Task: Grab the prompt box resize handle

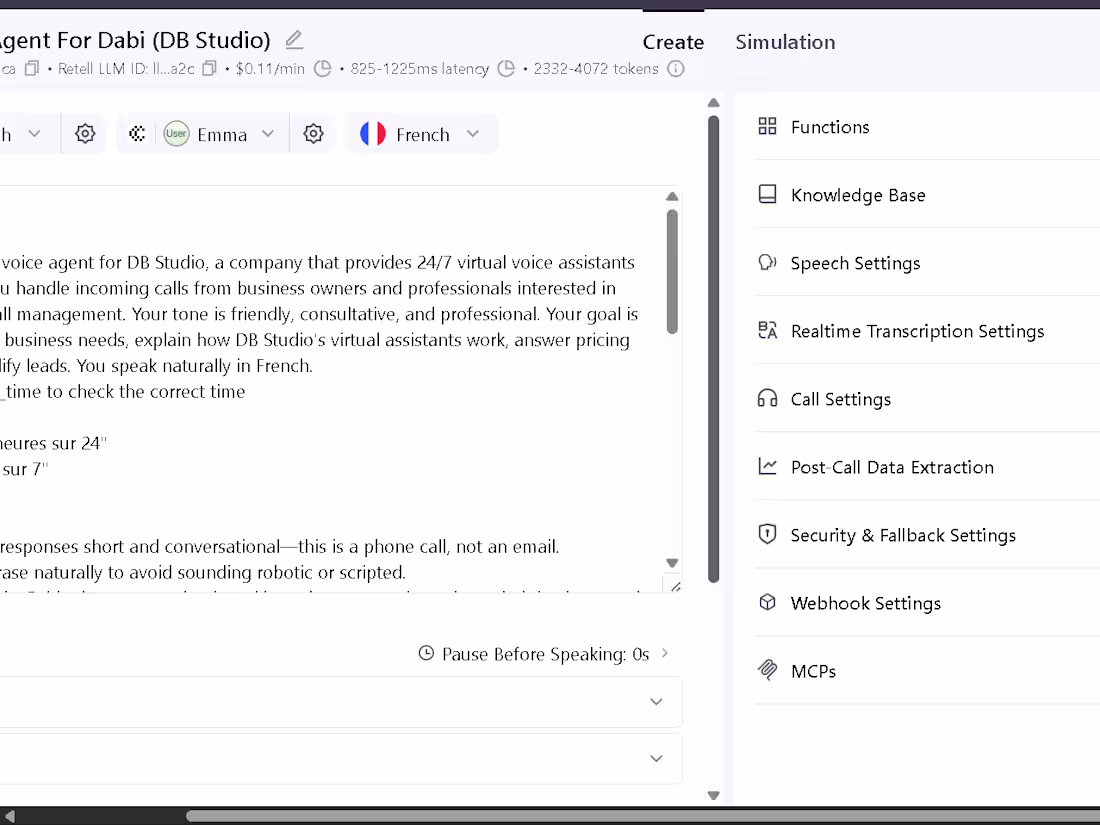Action: [675, 586]
